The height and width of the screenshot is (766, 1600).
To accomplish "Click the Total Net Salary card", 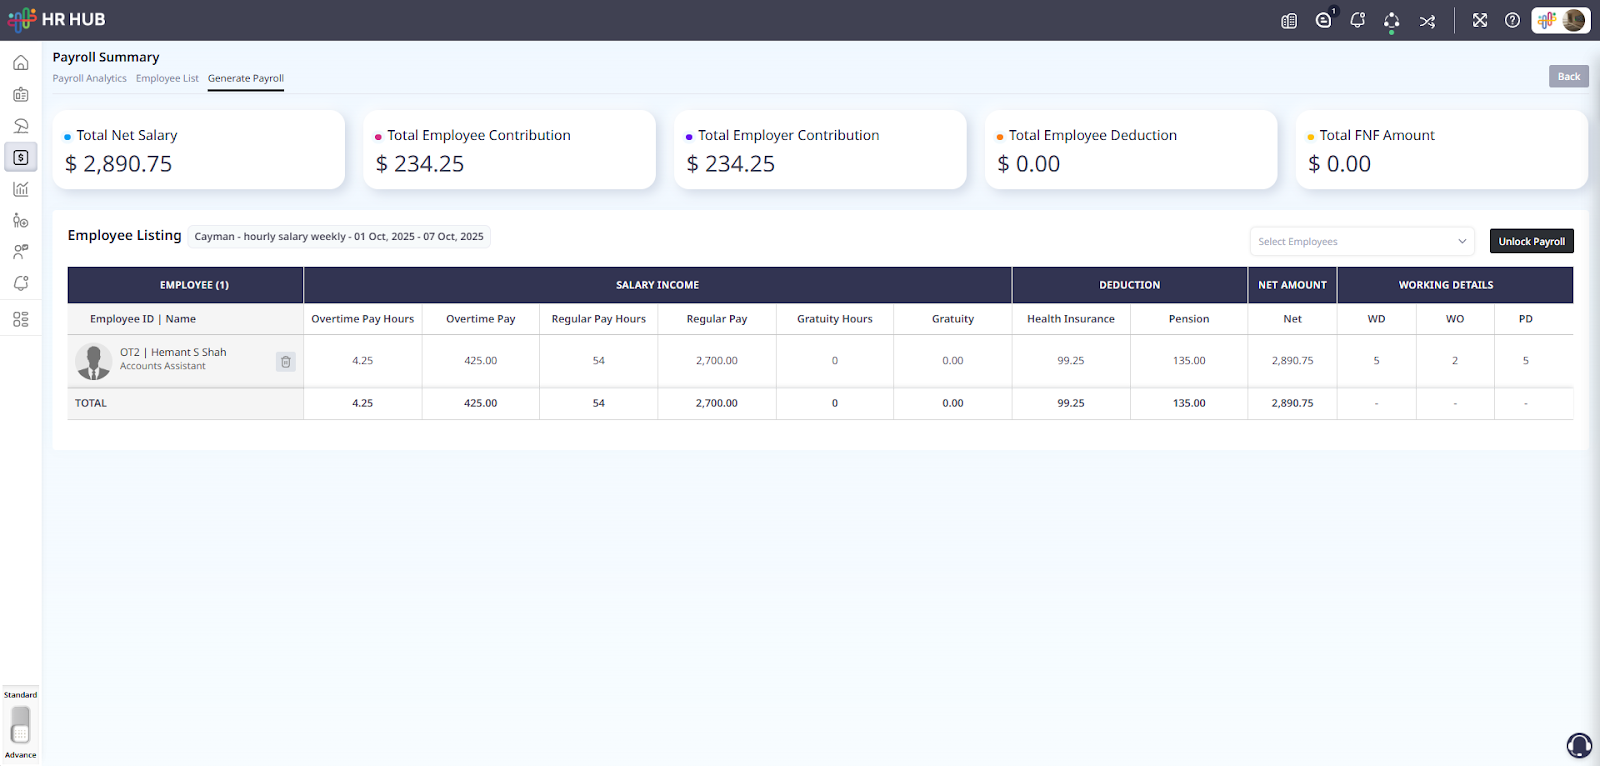I will point(199,150).
